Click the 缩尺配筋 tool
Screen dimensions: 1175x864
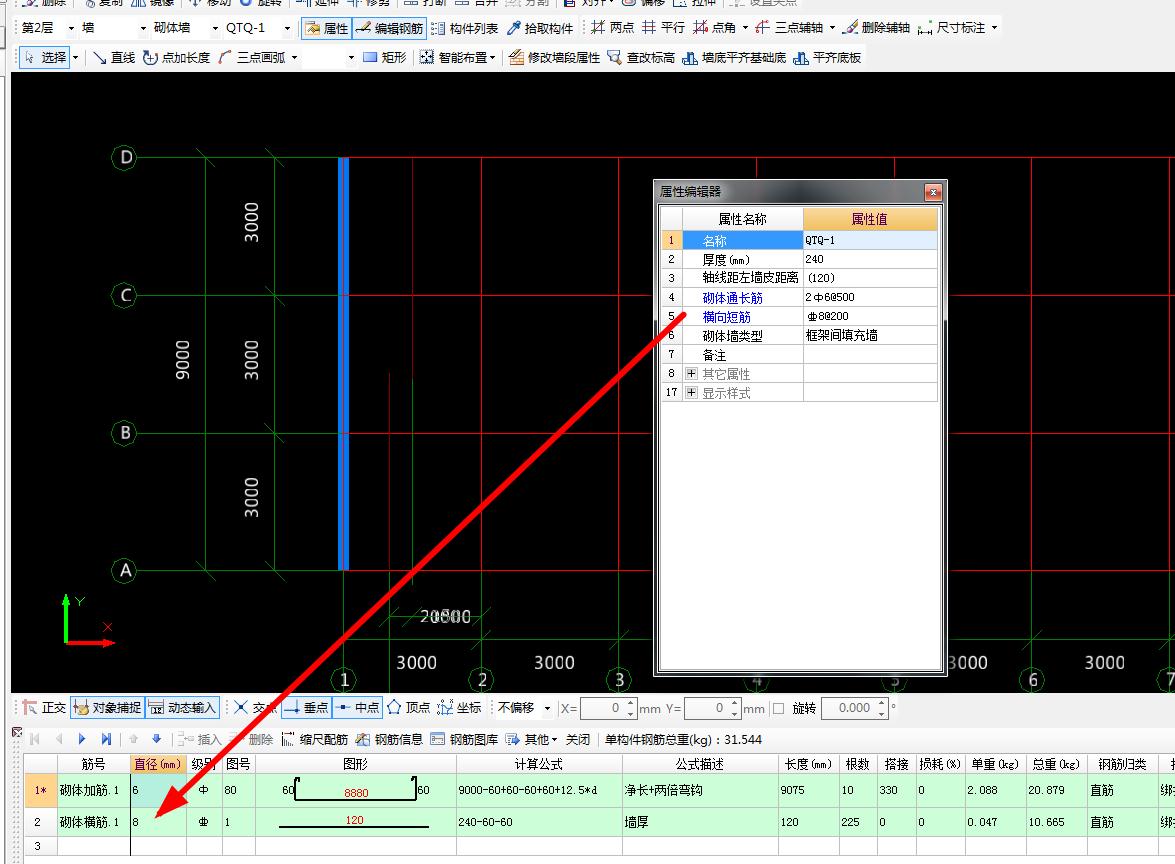coord(315,740)
